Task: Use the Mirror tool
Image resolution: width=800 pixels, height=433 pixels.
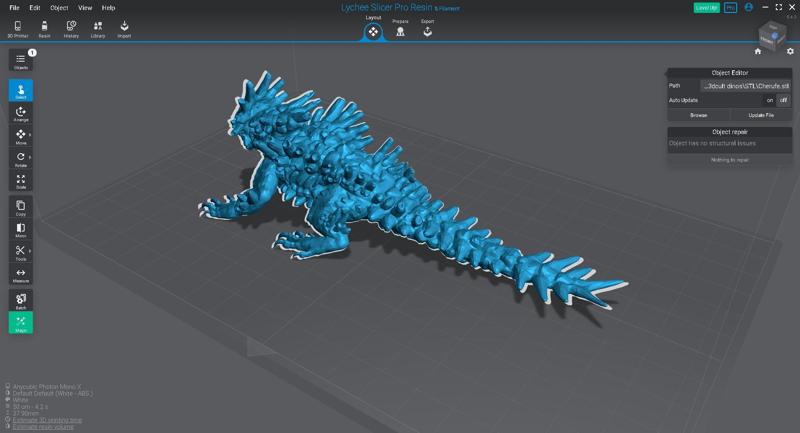Action: [21, 230]
